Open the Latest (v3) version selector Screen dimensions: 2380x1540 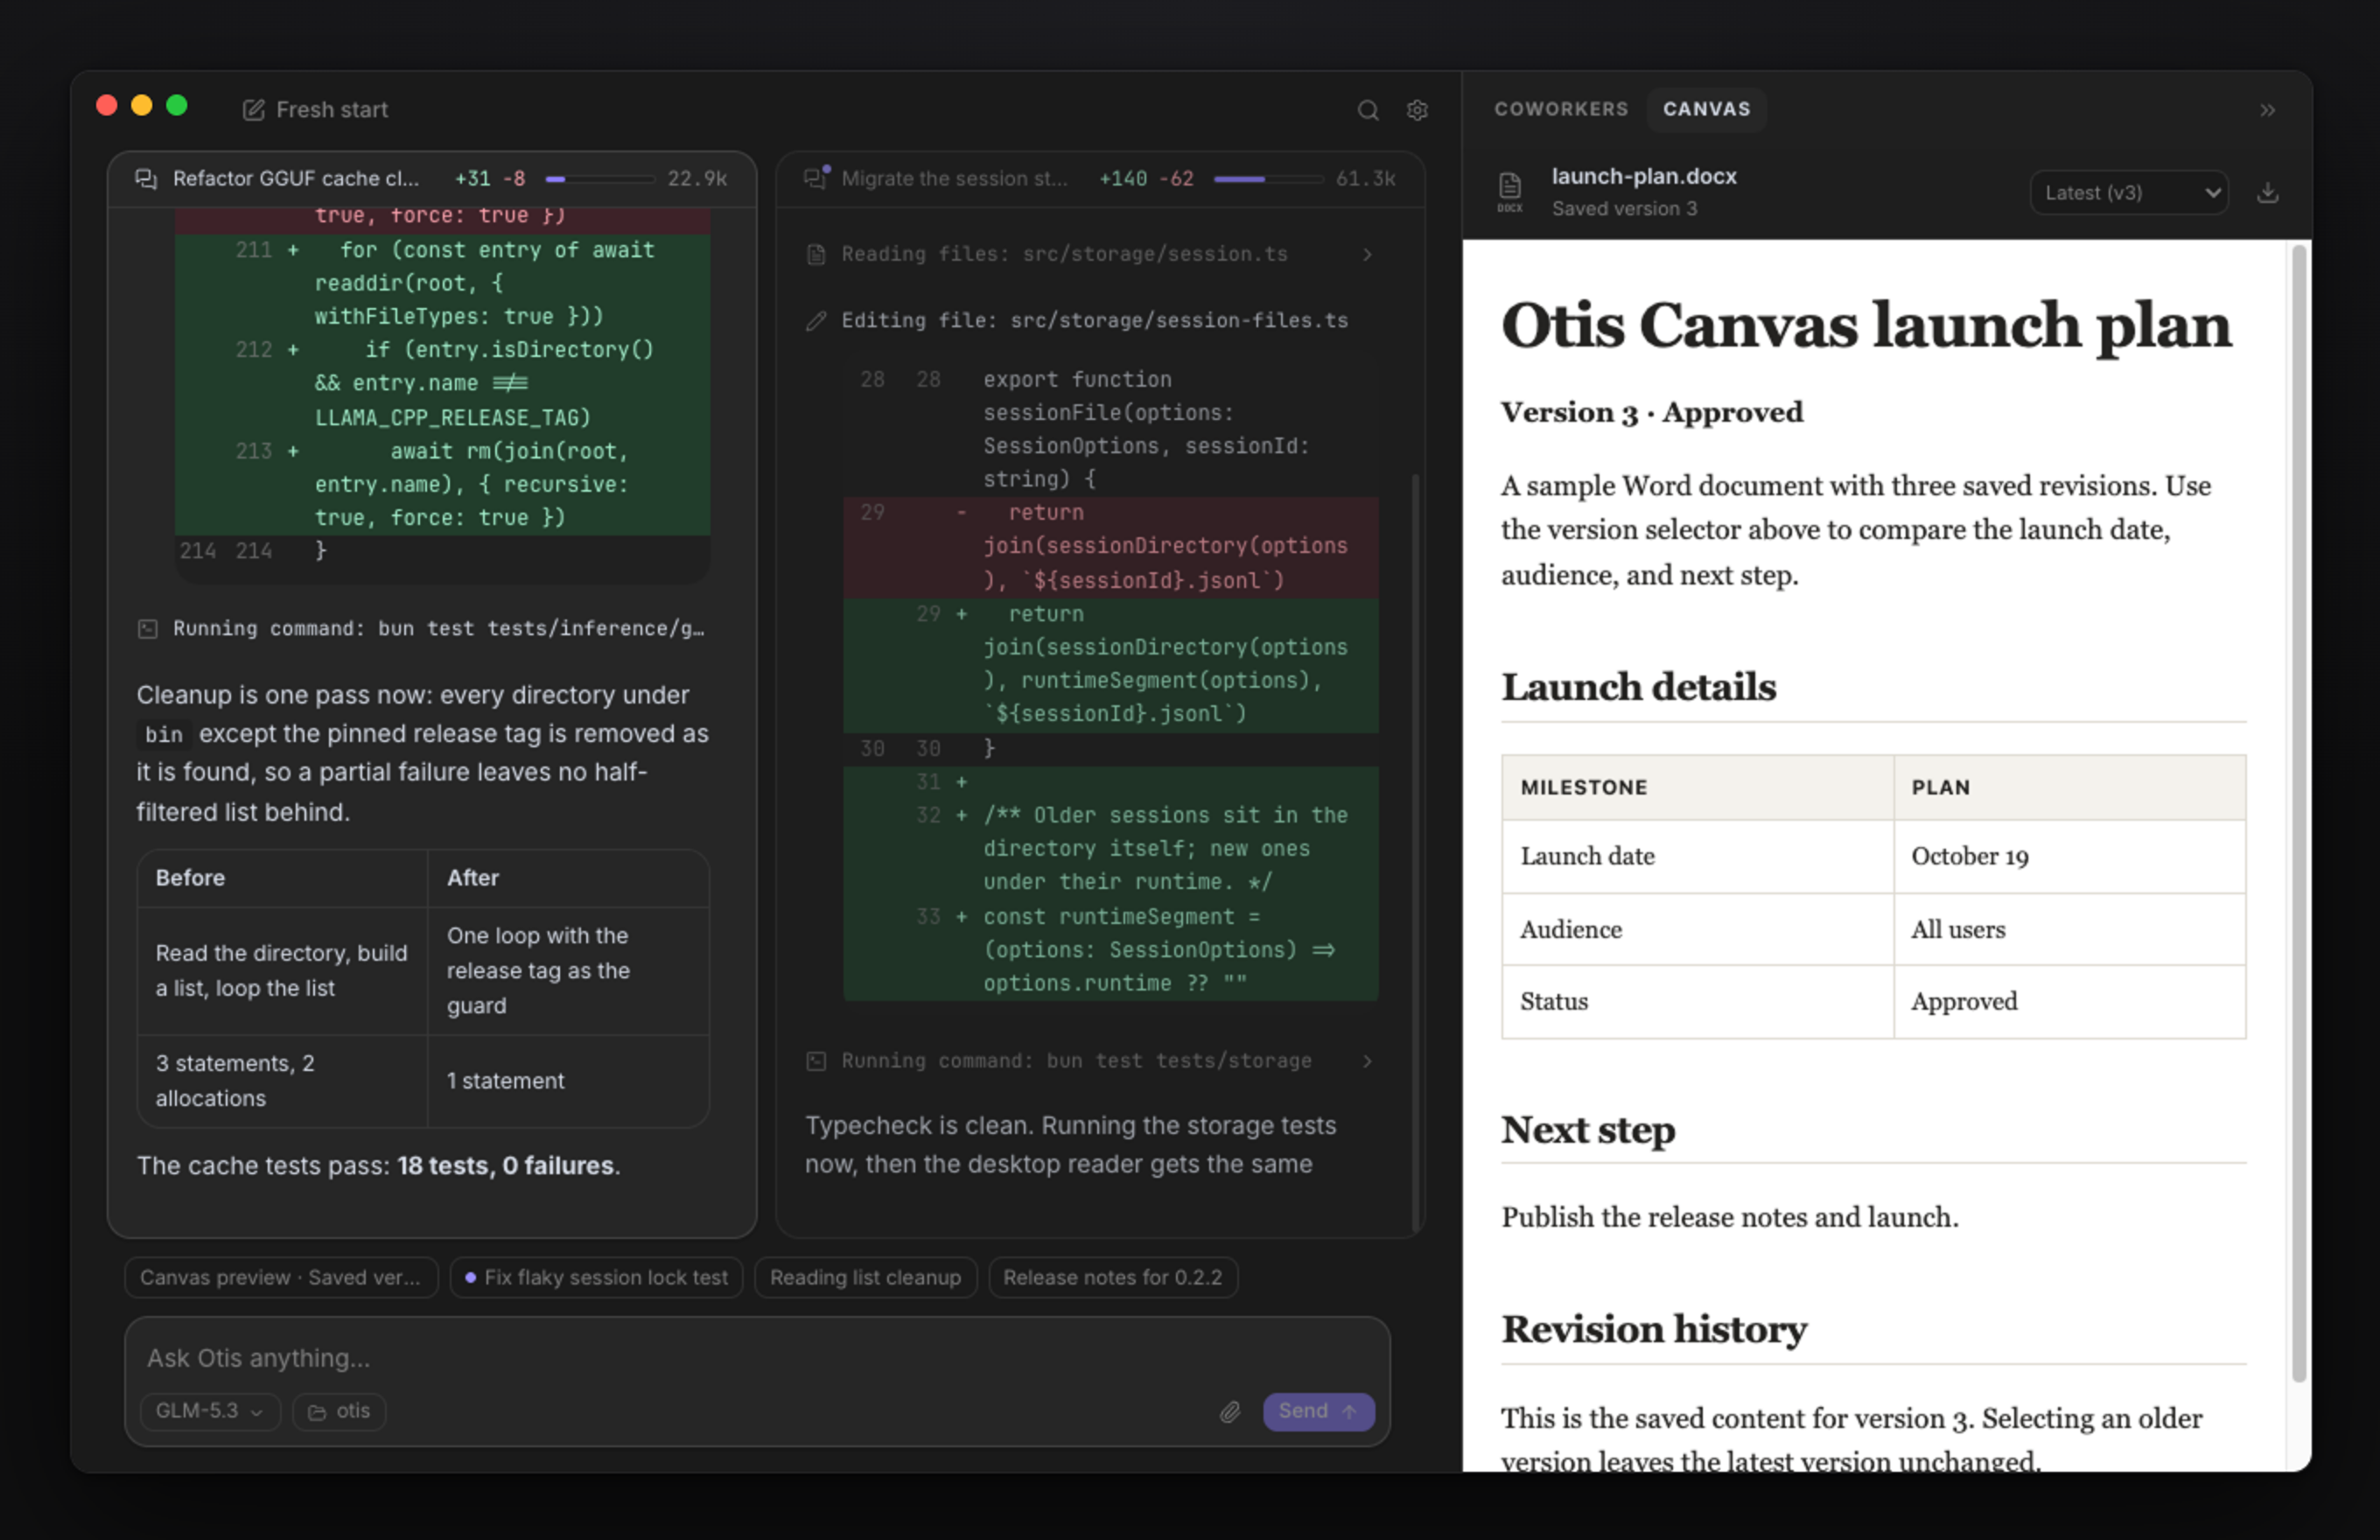tap(2128, 192)
